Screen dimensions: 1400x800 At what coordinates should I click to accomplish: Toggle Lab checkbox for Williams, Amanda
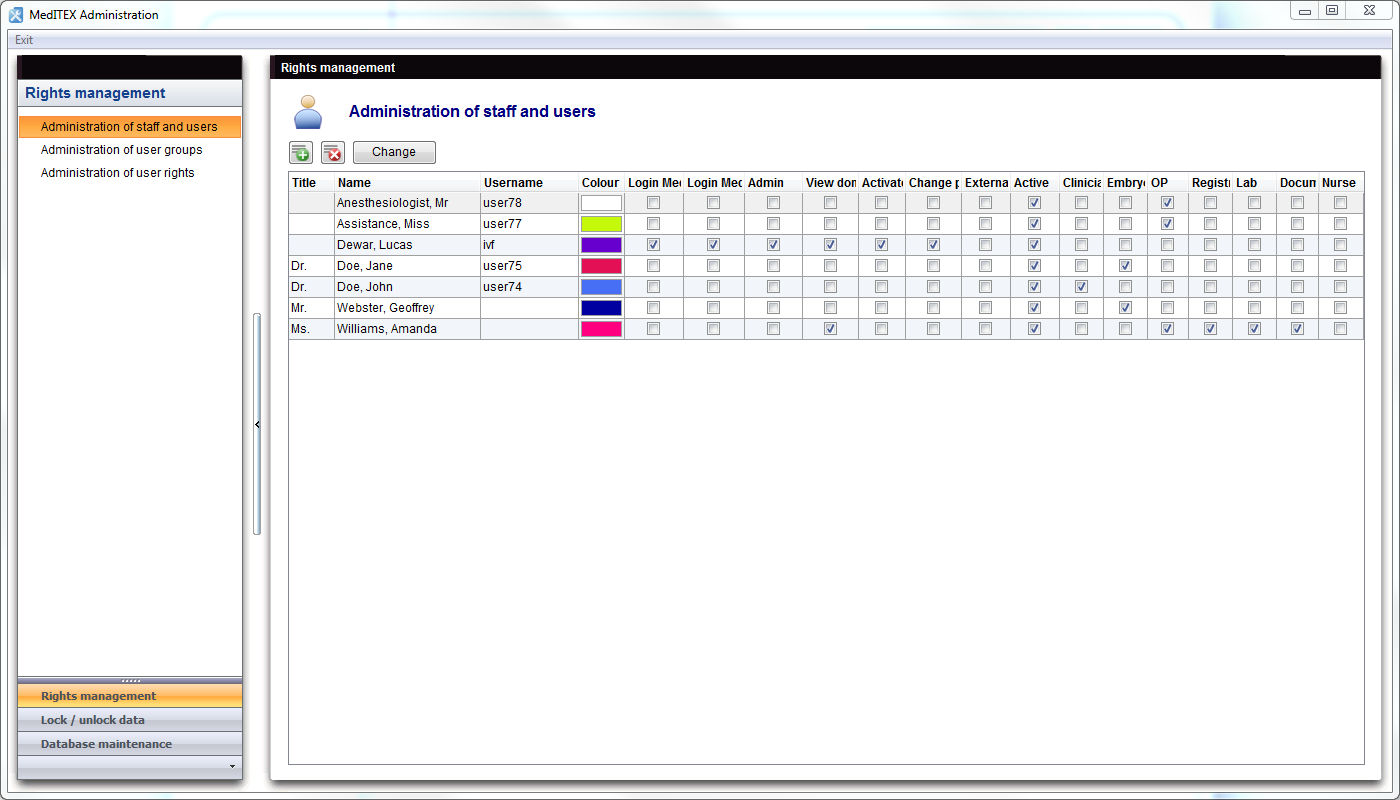(1254, 329)
